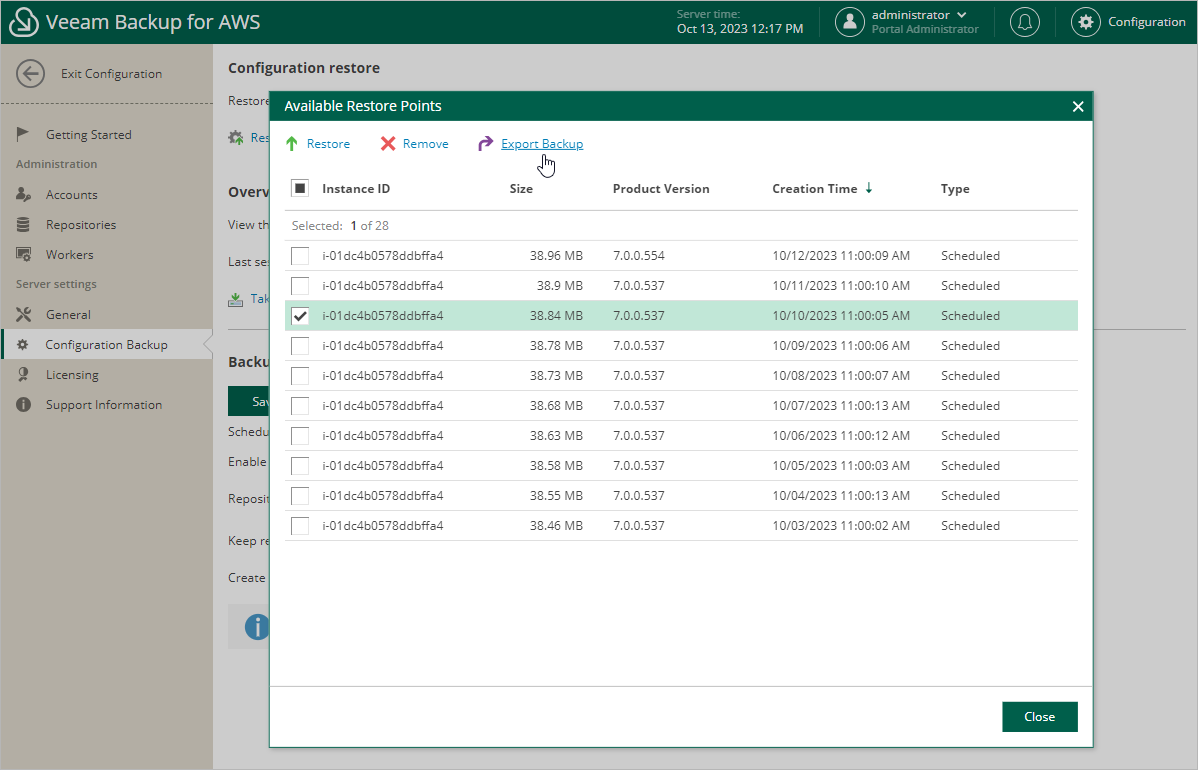Click the Configuration gear icon

pos(1086,22)
